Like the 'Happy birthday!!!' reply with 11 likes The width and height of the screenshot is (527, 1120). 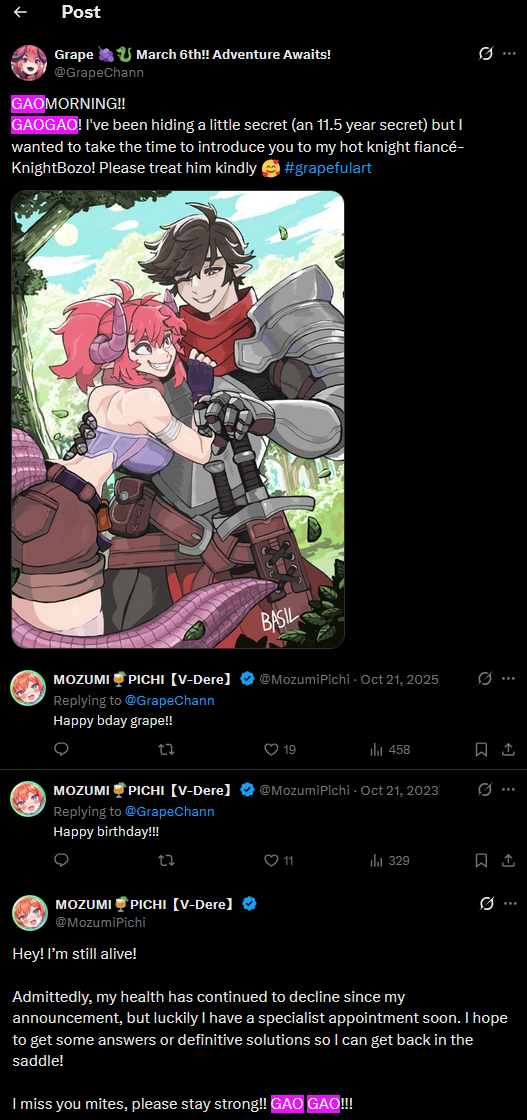pos(278,861)
